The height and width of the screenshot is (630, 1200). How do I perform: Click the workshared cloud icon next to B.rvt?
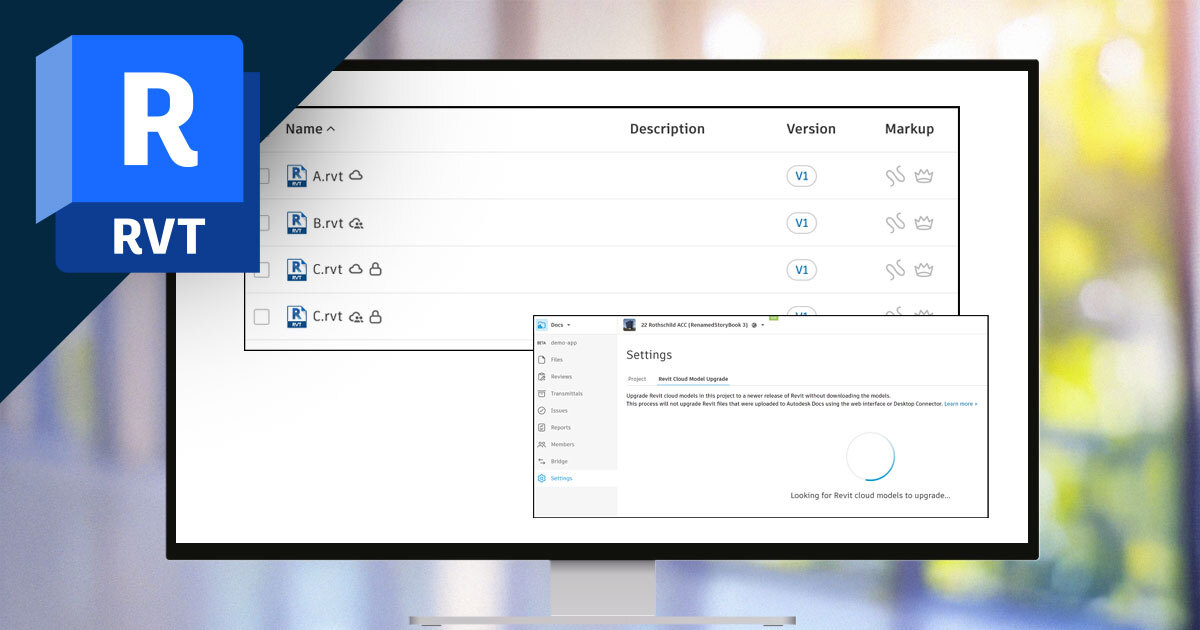point(356,223)
